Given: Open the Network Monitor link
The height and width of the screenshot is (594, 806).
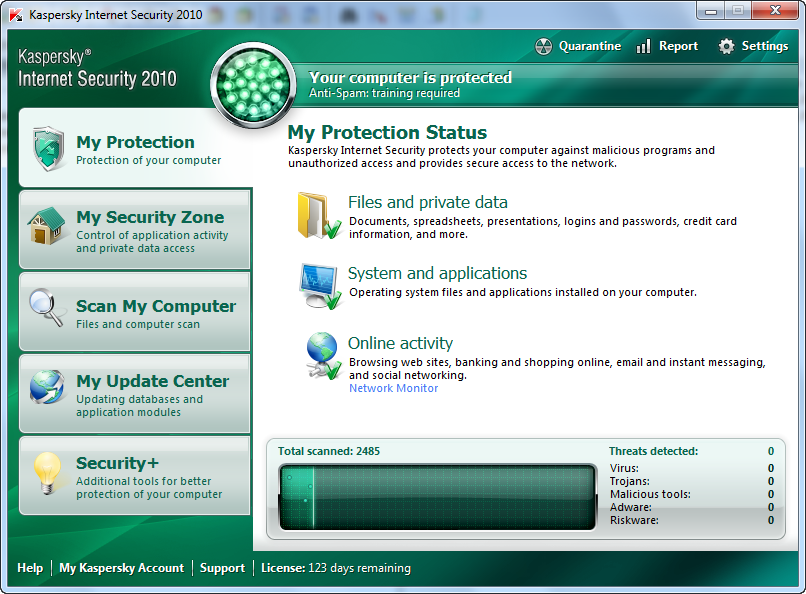Looking at the screenshot, I should point(393,388).
